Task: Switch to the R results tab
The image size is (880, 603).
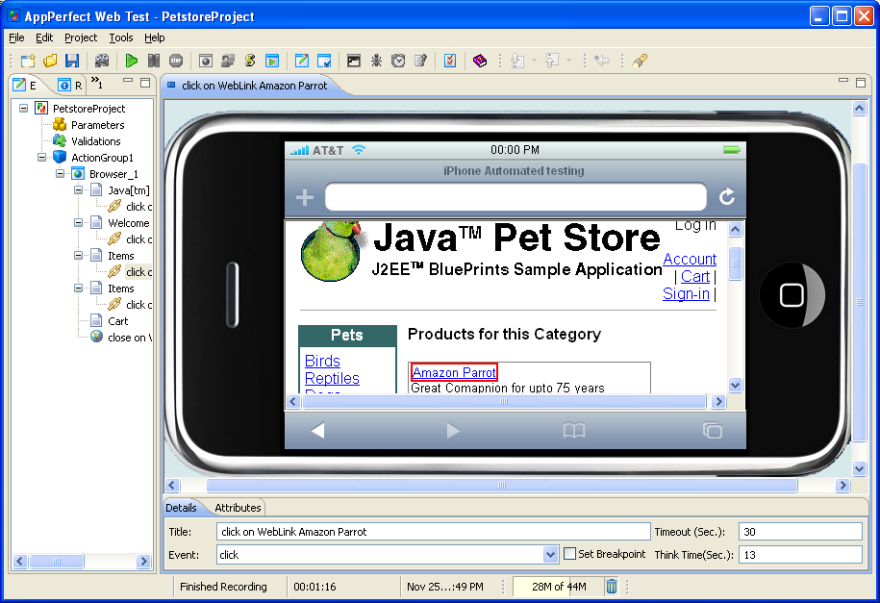Action: coord(71,85)
